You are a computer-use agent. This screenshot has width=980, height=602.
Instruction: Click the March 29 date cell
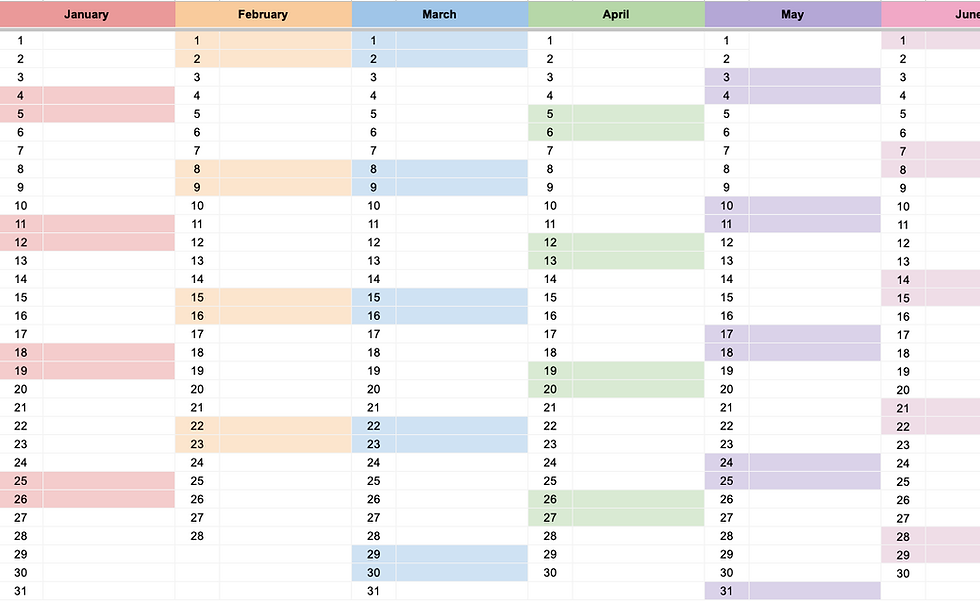(373, 554)
